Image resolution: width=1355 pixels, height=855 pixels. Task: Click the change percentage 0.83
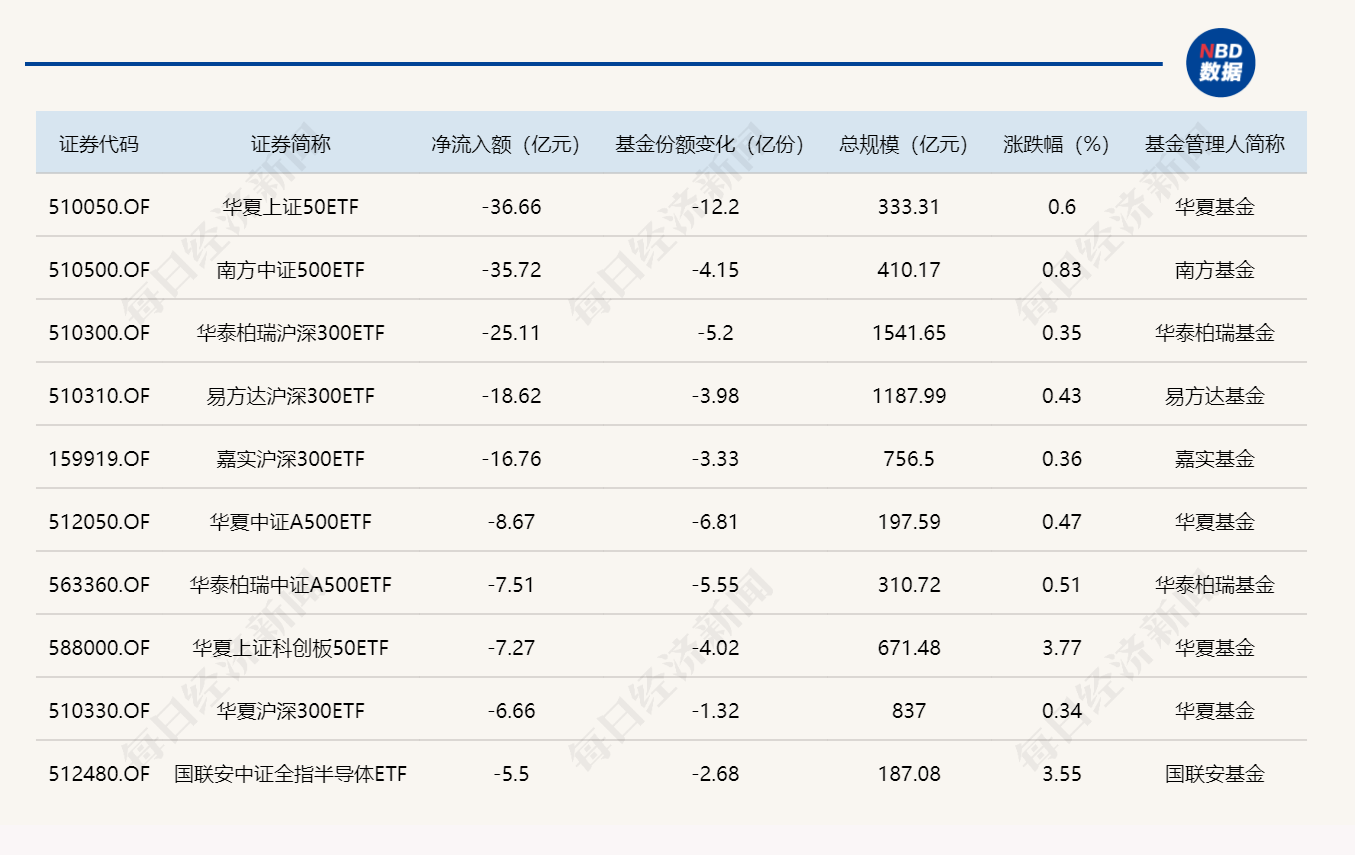tap(1061, 270)
